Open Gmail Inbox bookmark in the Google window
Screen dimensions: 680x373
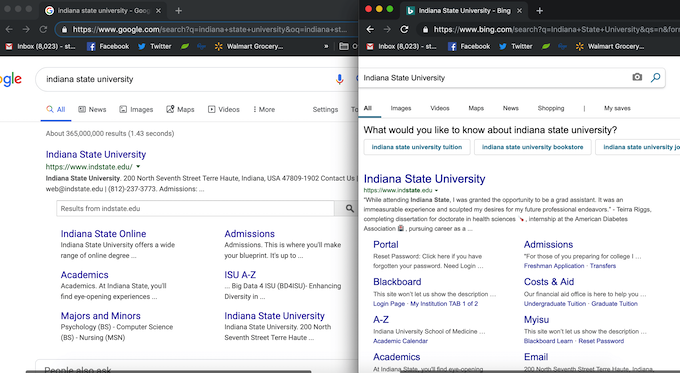click(x=40, y=46)
